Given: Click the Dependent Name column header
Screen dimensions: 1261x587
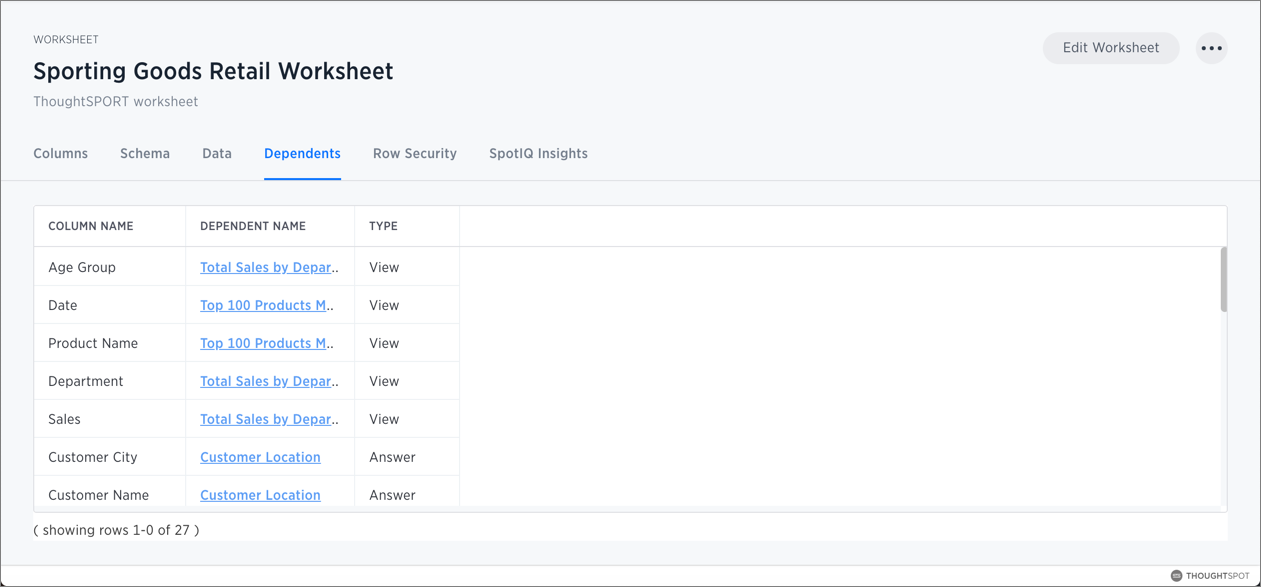Looking at the screenshot, I should (x=253, y=226).
